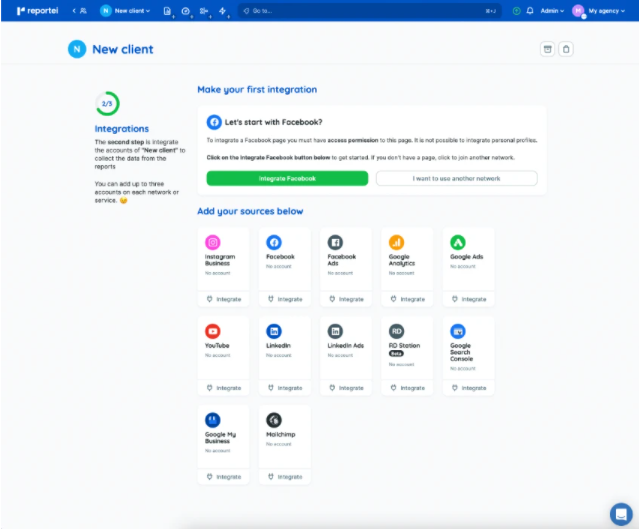
Task: Click the RD Station icon
Action: tap(397, 331)
